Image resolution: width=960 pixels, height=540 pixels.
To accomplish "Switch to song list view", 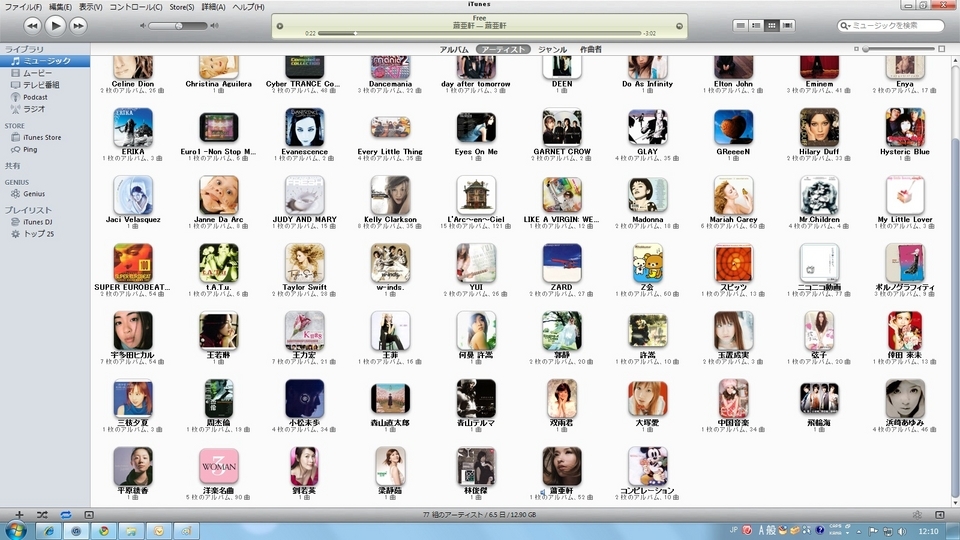I will coord(740,26).
